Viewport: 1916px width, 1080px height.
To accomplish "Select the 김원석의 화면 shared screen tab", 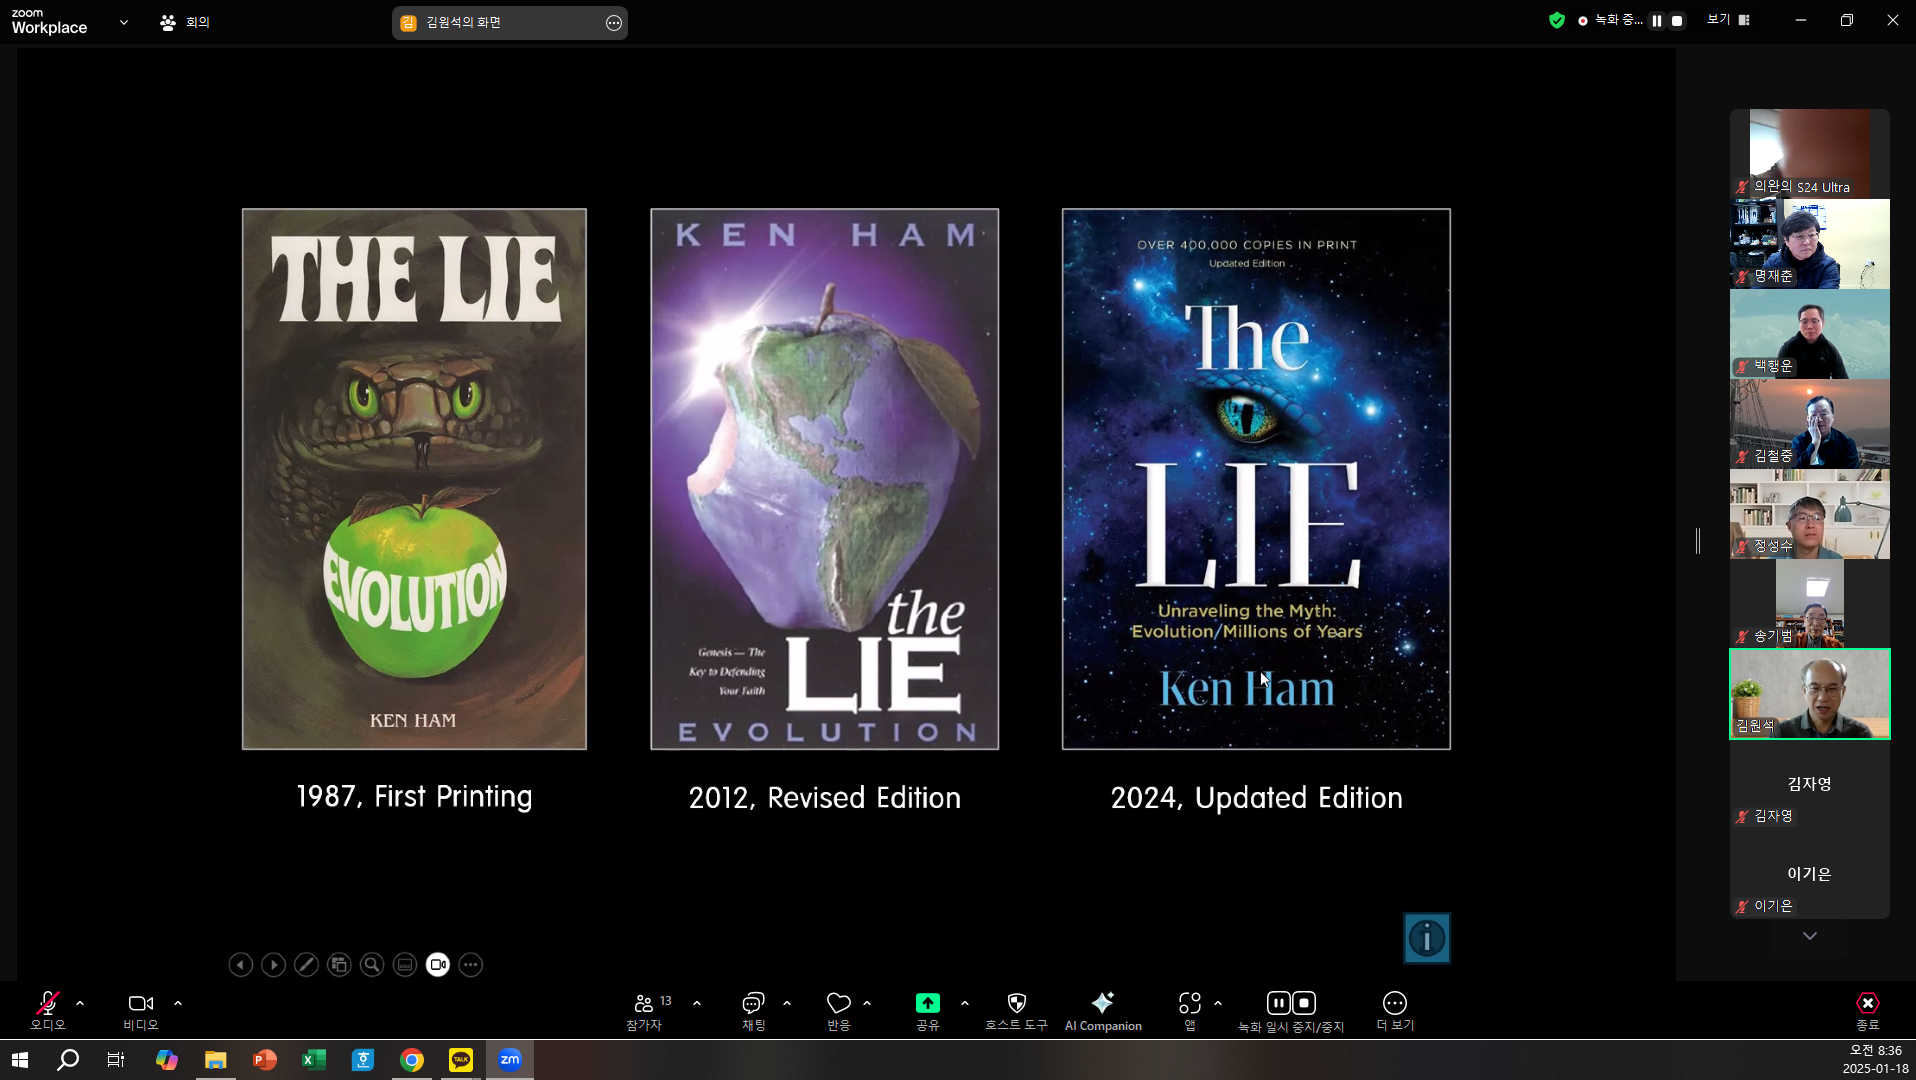I will (510, 23).
